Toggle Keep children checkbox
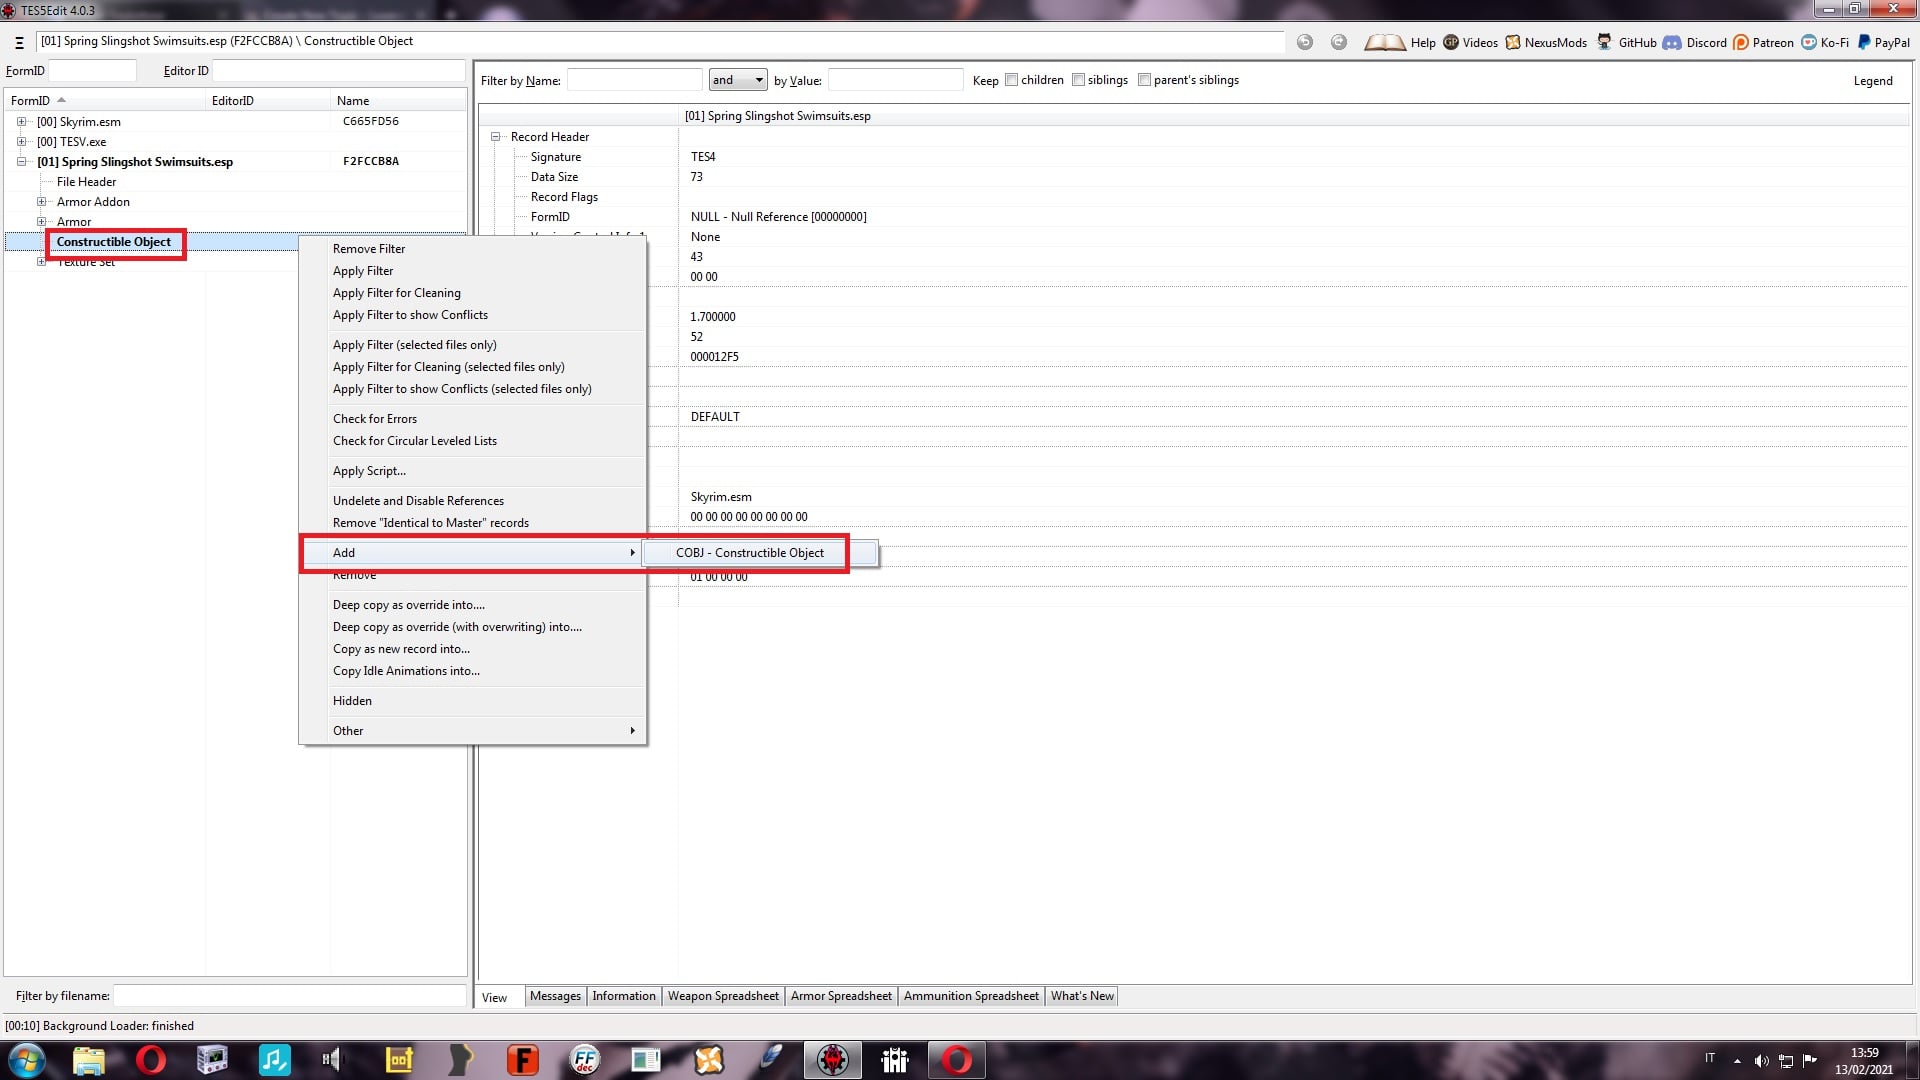 coord(1011,80)
